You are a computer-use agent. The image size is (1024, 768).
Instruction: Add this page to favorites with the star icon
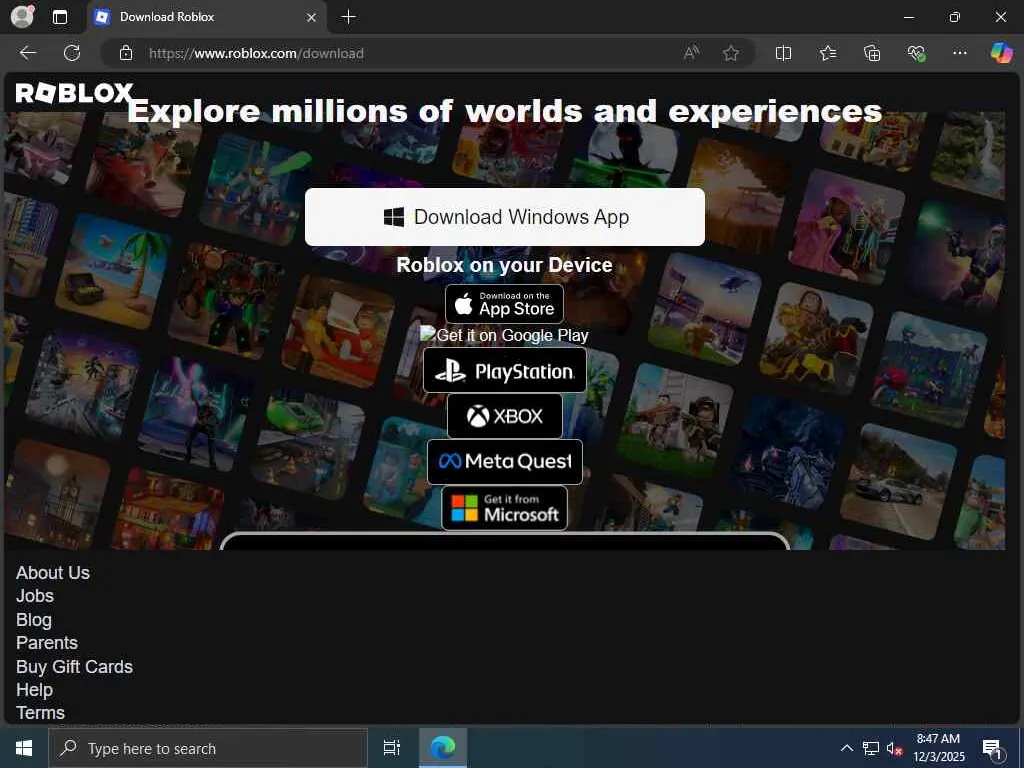(731, 53)
